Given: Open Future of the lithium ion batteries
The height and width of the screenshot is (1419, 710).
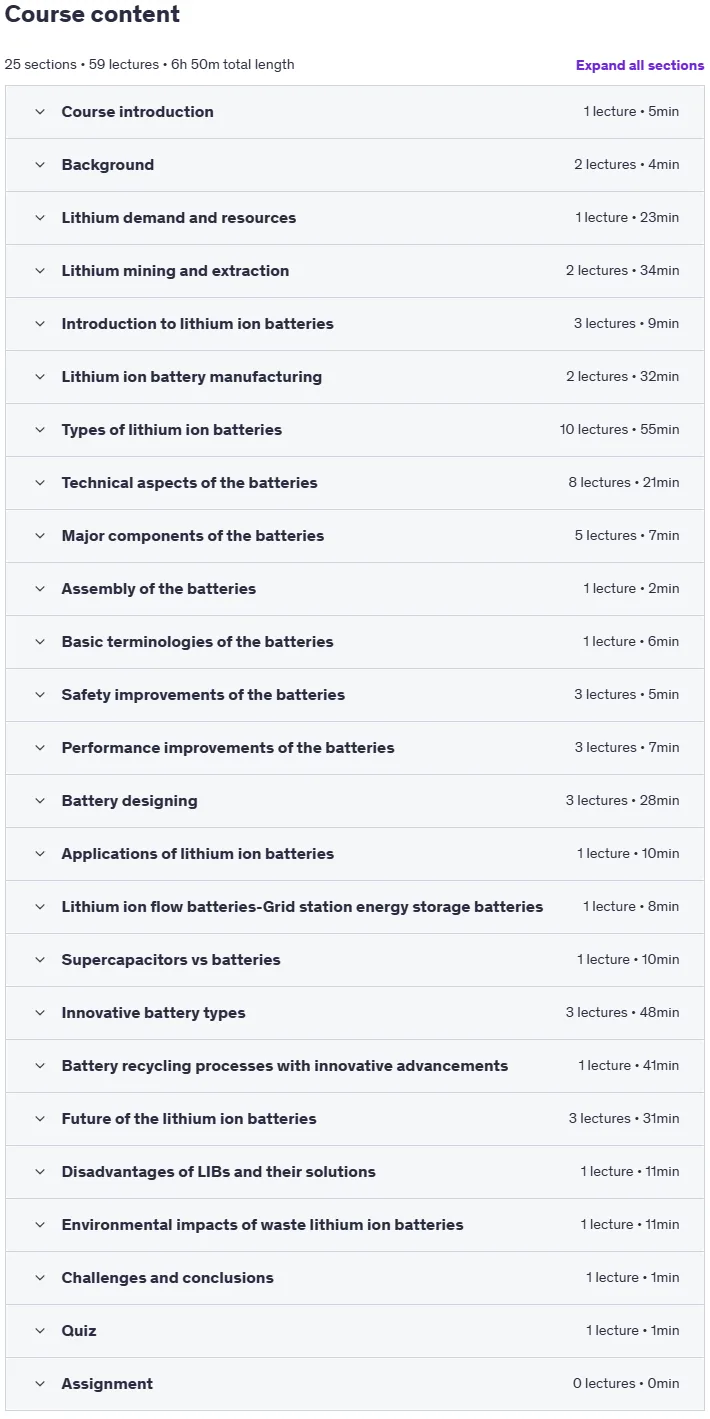Looking at the screenshot, I should tap(355, 1119).
